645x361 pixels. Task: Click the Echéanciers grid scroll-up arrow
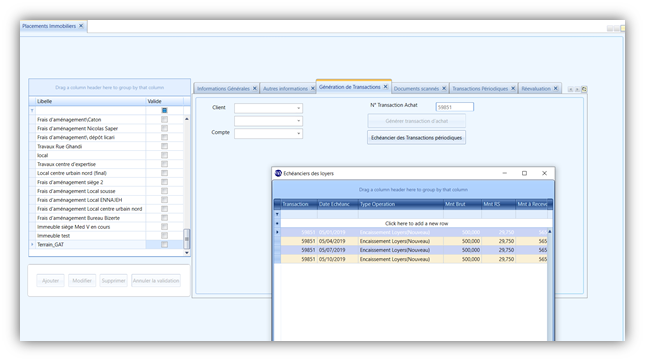tap(550, 232)
